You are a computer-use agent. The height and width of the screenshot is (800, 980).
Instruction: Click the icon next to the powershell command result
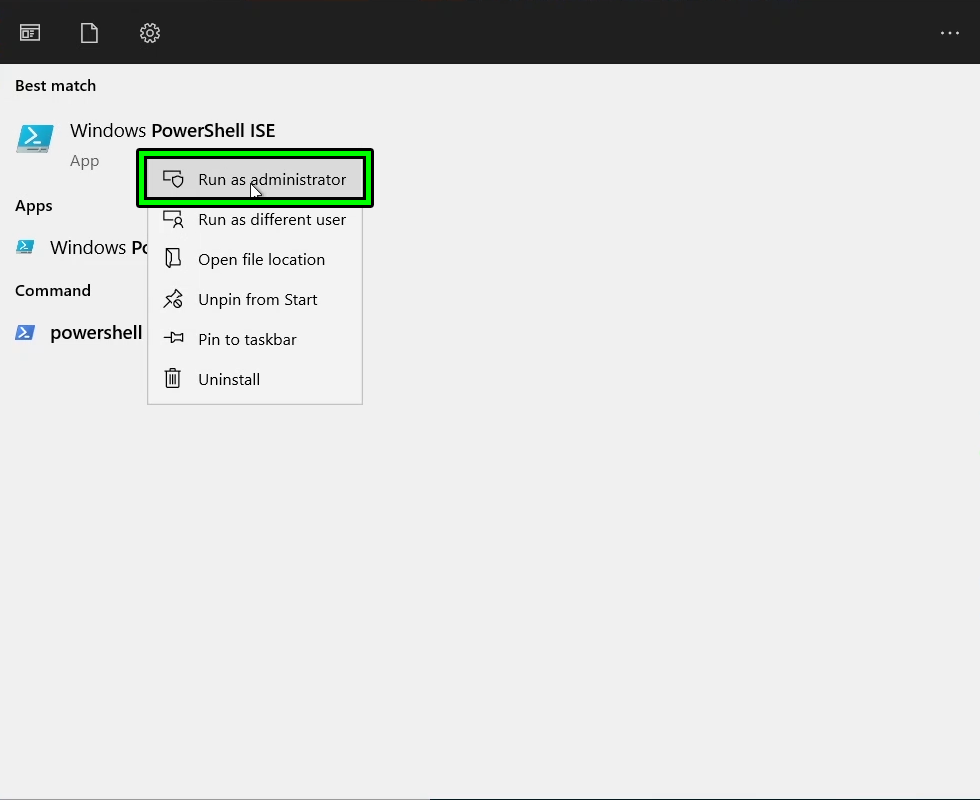coord(24,332)
